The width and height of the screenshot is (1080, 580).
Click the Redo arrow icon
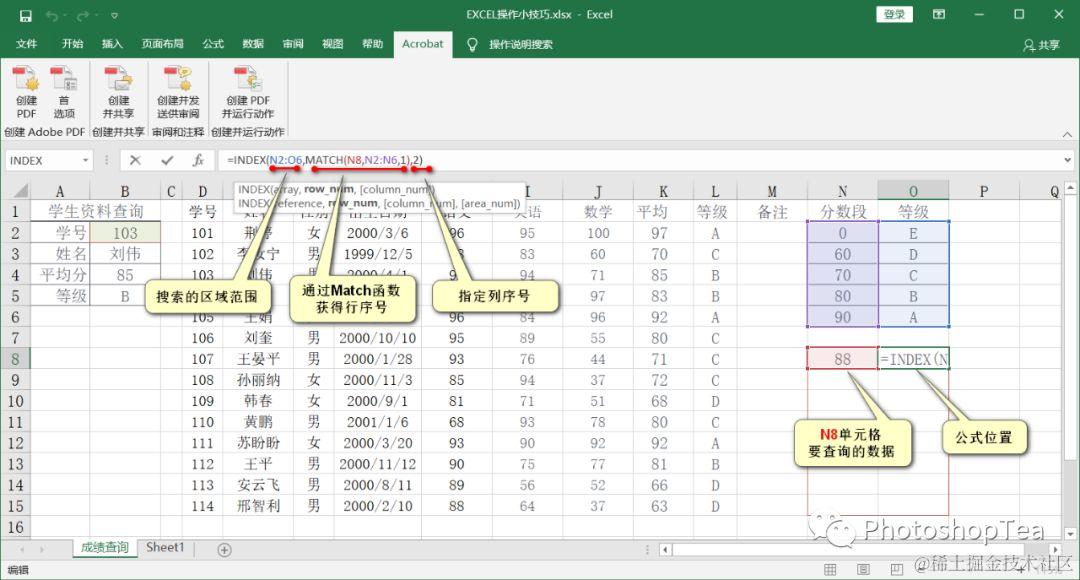[83, 15]
